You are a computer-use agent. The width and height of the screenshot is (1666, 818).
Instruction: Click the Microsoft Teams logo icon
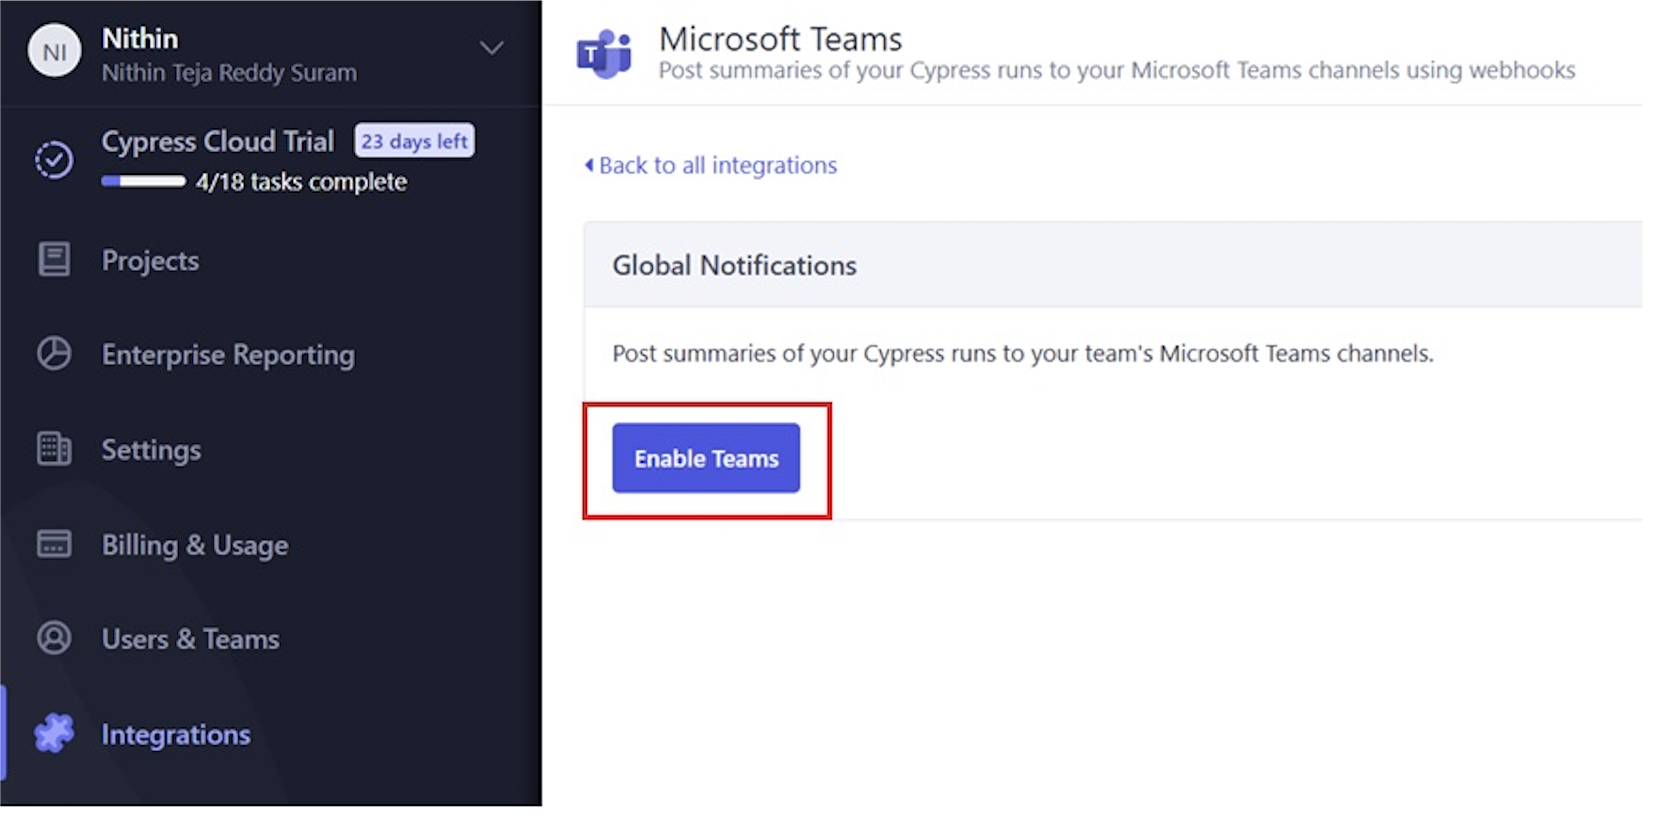click(x=604, y=54)
